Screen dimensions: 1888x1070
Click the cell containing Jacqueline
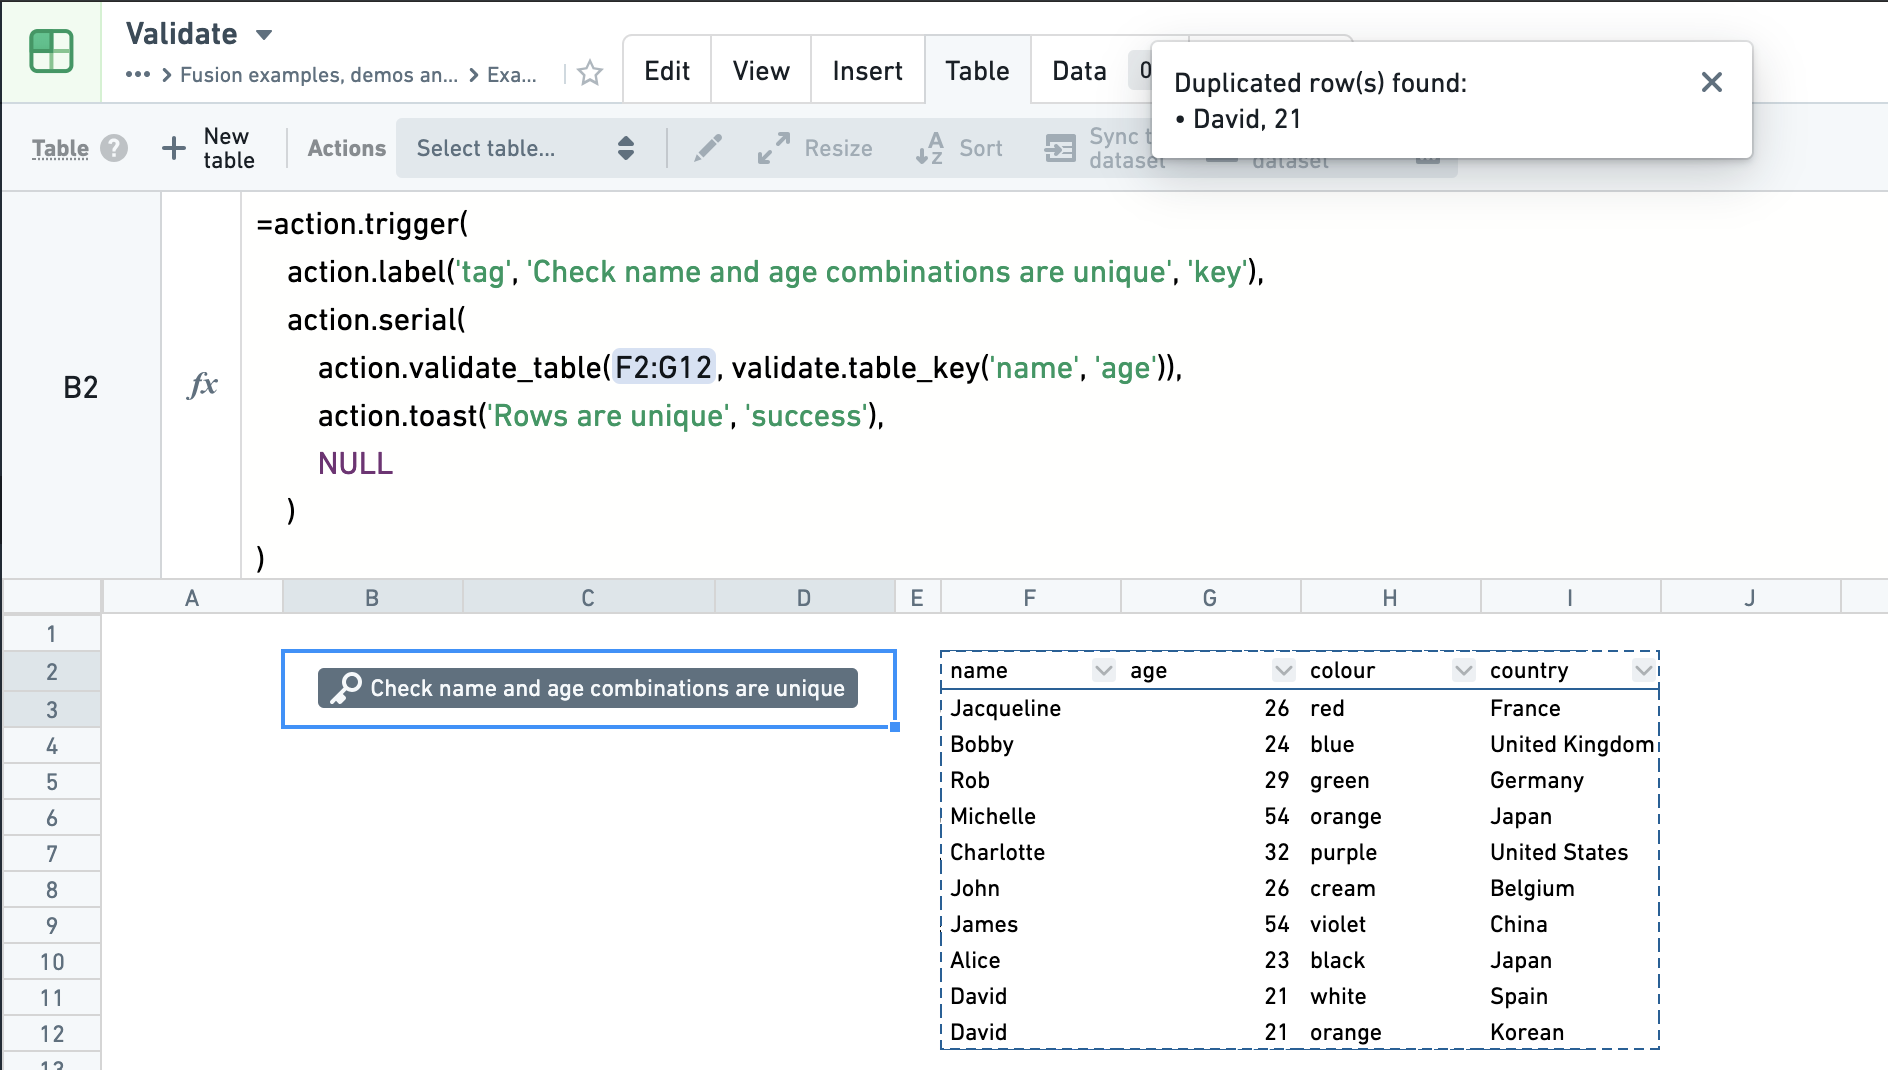(x=1031, y=708)
